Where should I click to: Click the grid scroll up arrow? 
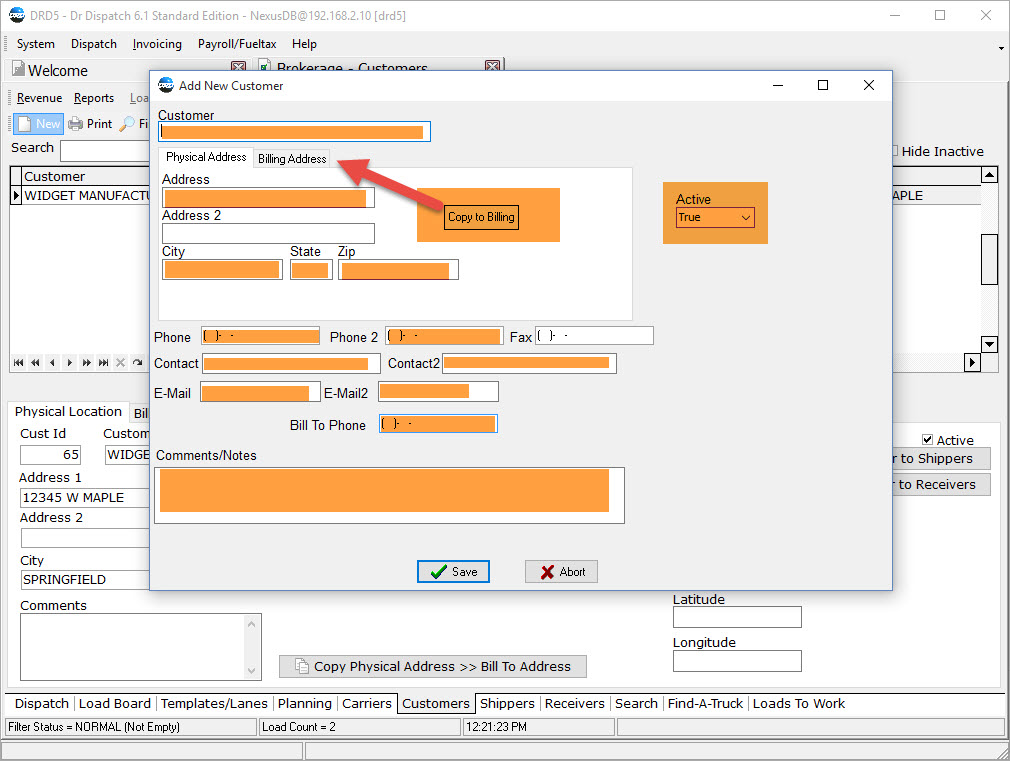click(x=989, y=175)
